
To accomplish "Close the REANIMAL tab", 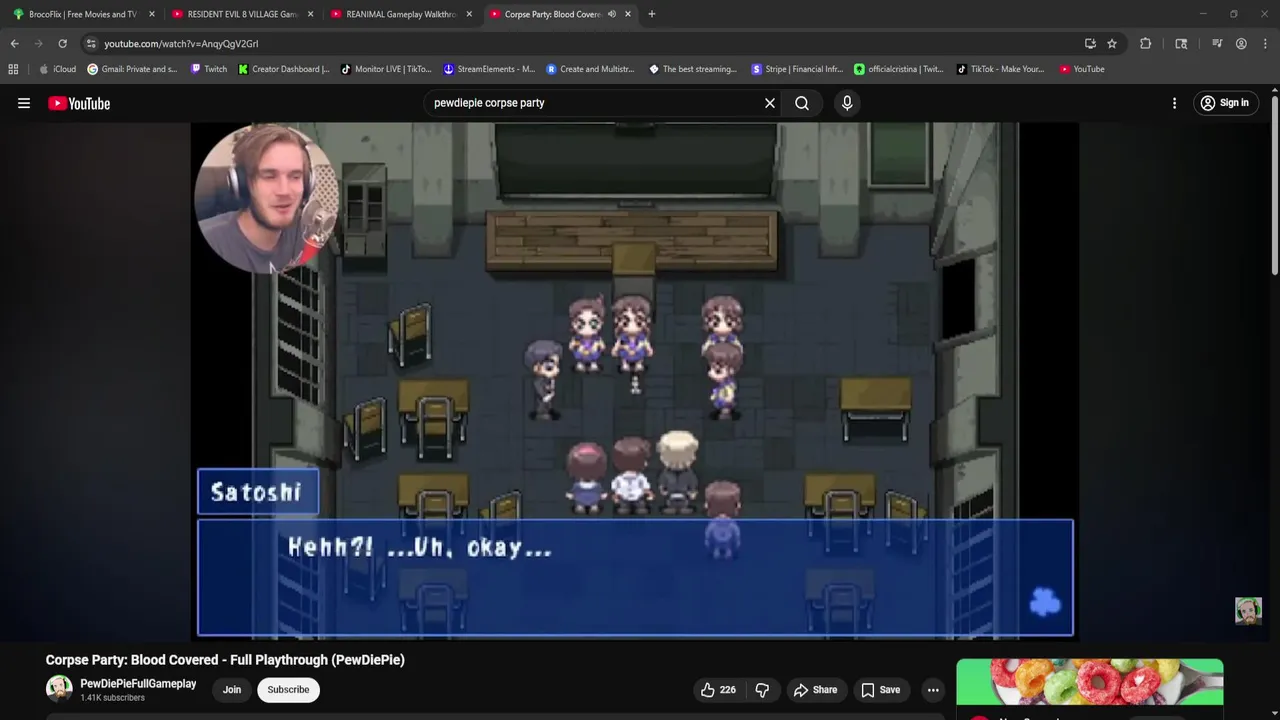I will click(x=469, y=14).
